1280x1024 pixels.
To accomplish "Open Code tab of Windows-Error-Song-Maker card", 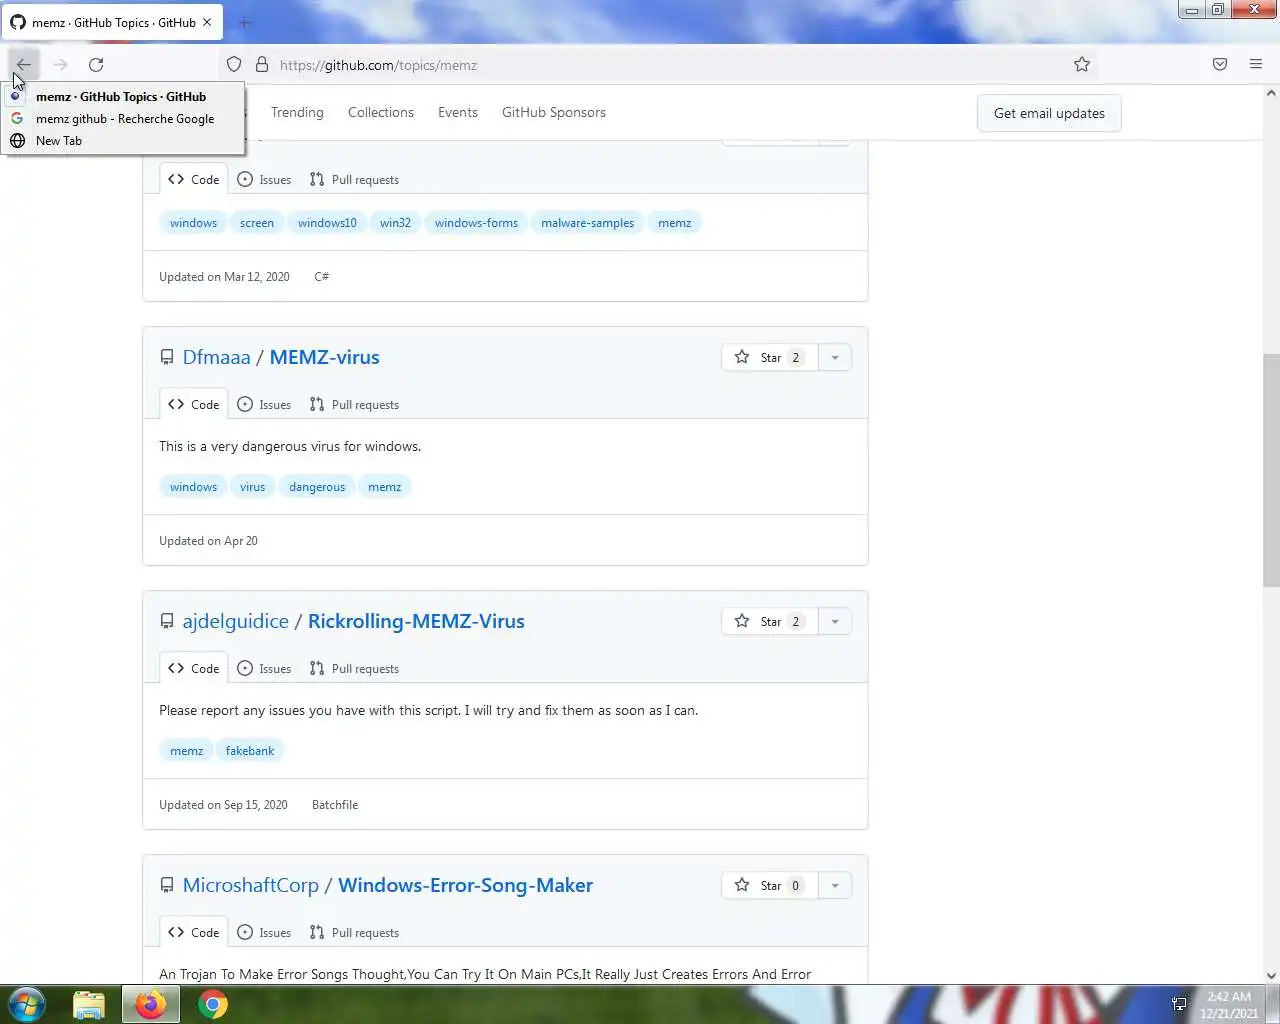I will pyautogui.click(x=193, y=933).
